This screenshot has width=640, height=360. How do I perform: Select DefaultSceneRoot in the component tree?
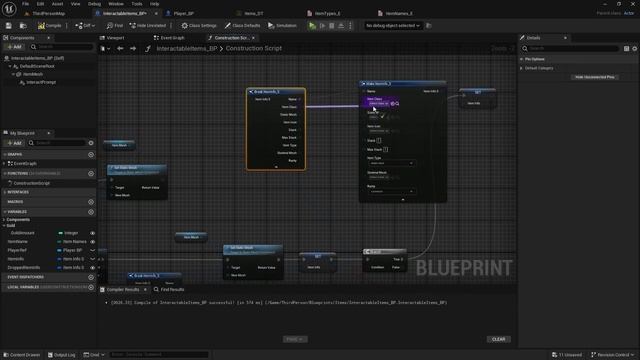37,66
